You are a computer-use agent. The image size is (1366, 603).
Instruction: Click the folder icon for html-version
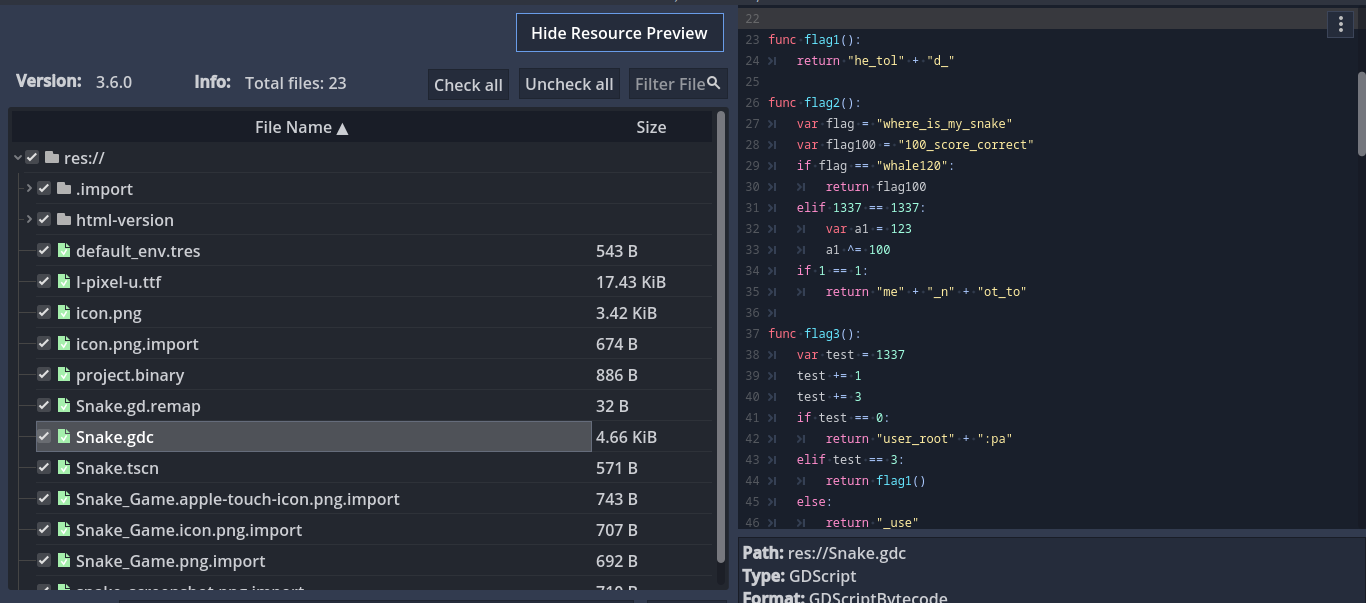click(x=64, y=220)
